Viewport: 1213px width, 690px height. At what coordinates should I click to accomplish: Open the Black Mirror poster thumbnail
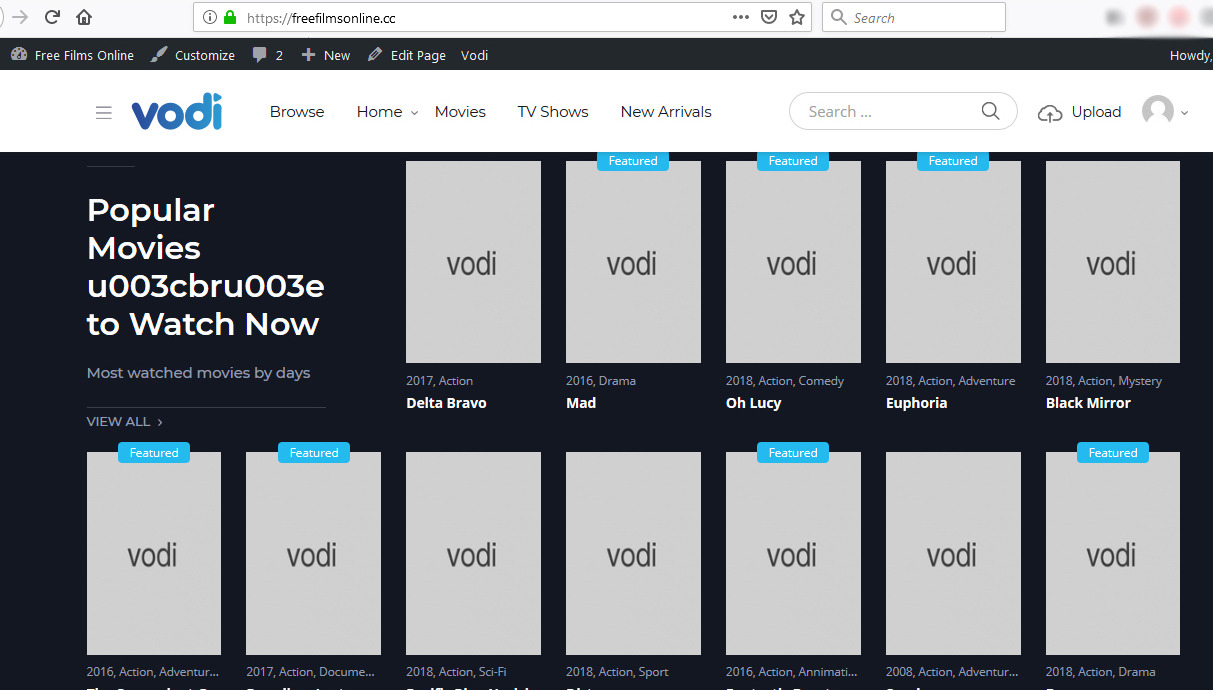[1113, 262]
